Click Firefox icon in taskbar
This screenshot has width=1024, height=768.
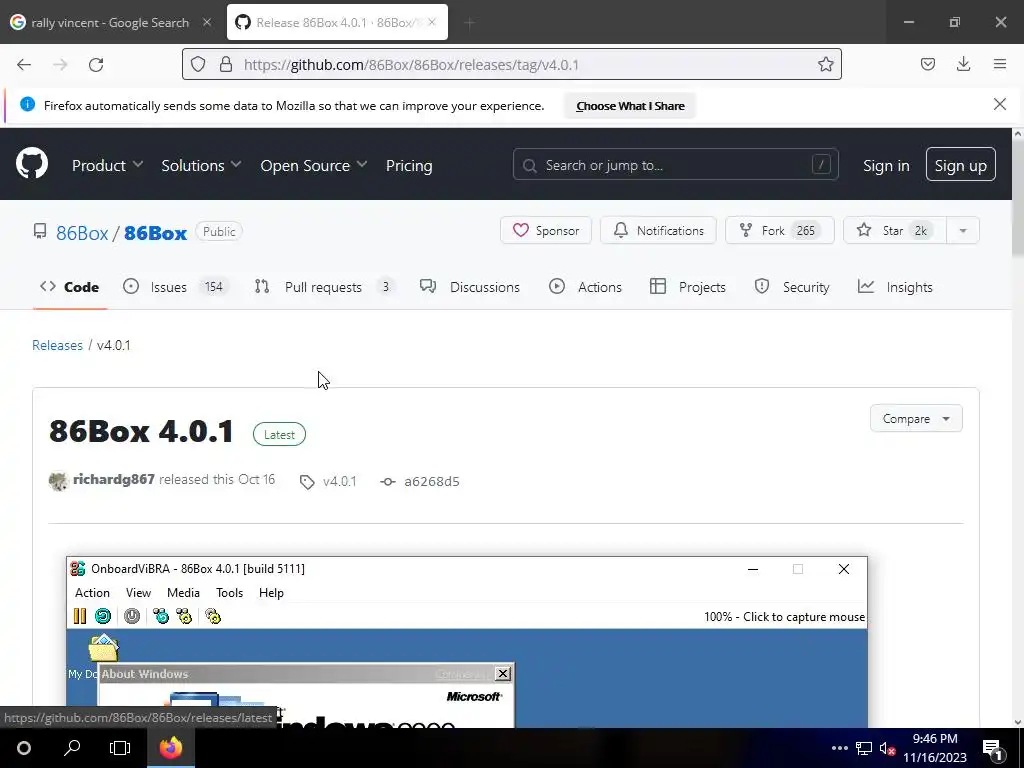(x=170, y=748)
